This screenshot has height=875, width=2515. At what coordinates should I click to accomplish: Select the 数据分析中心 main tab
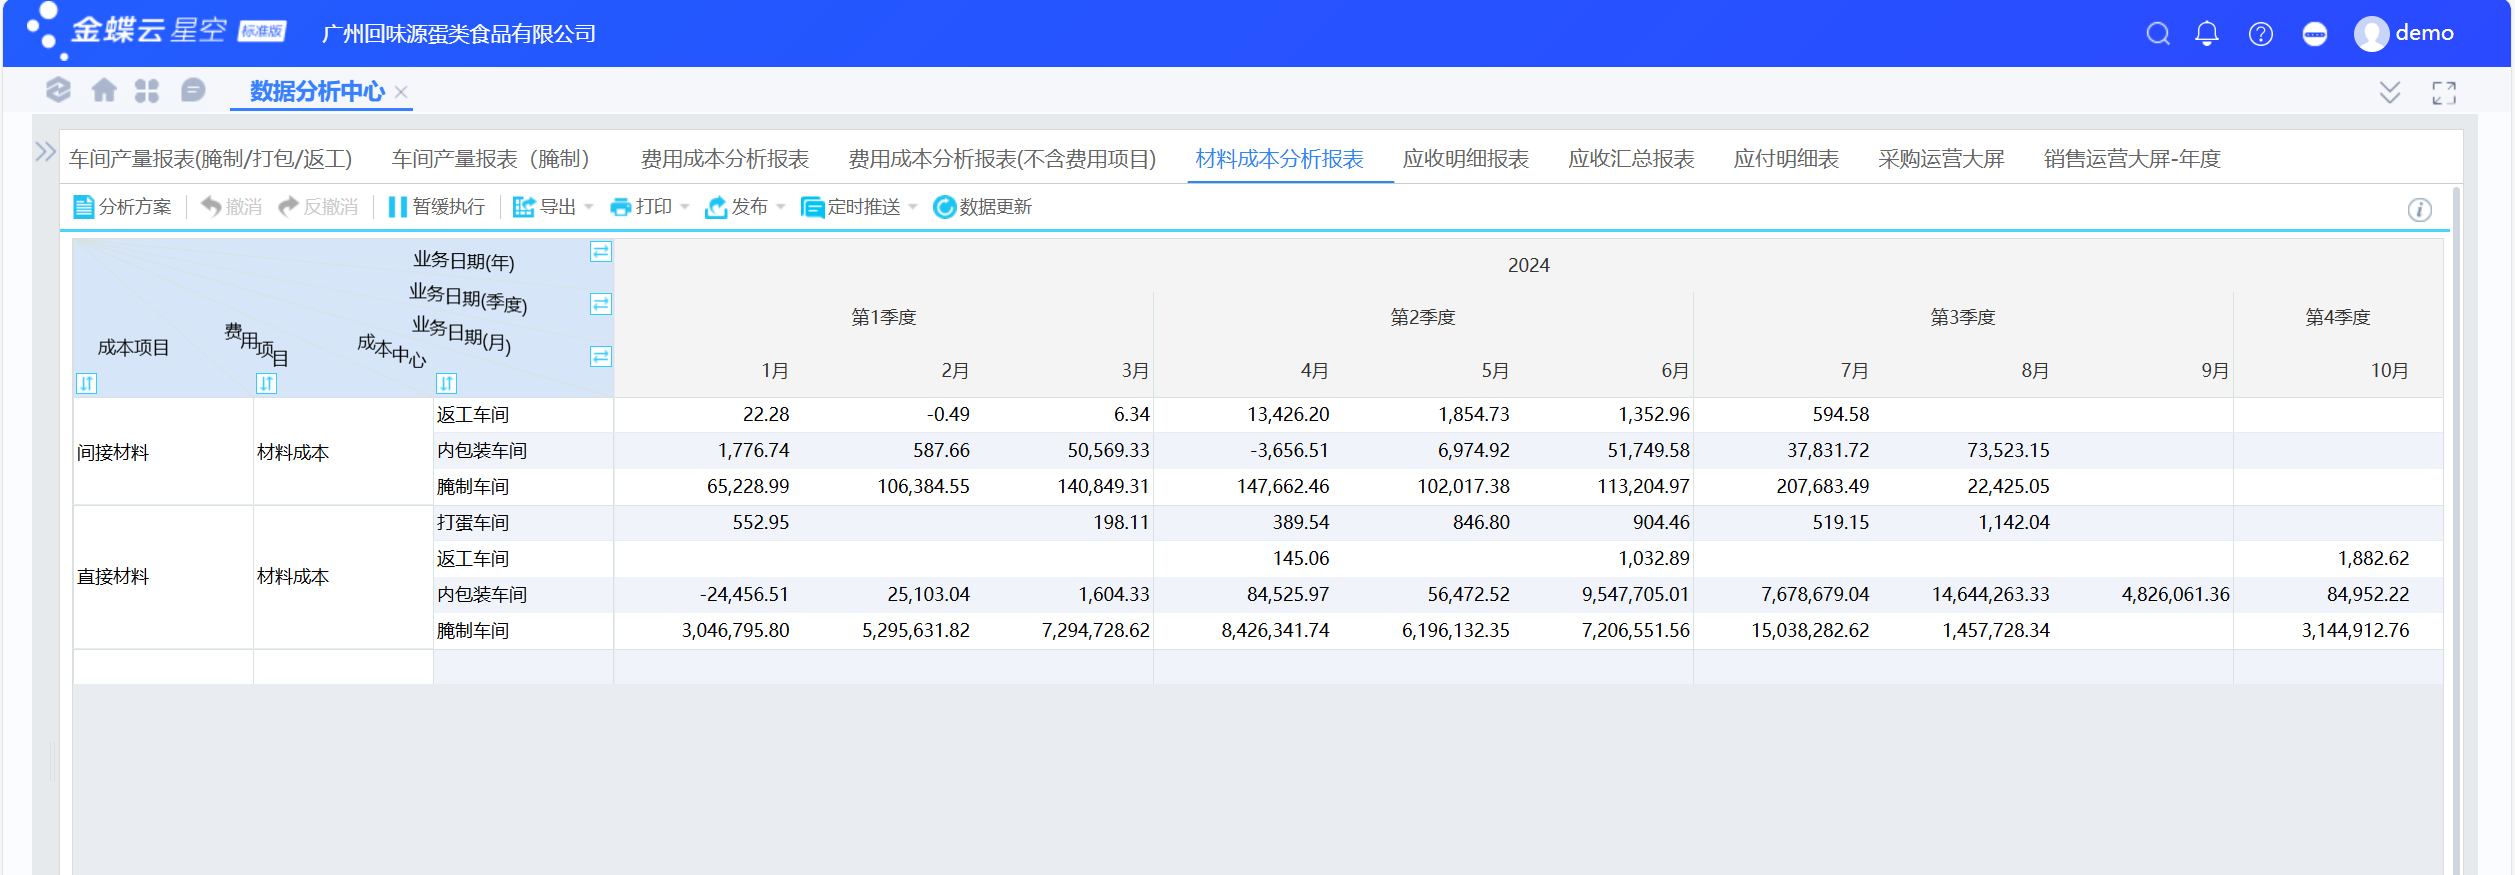tap(317, 92)
